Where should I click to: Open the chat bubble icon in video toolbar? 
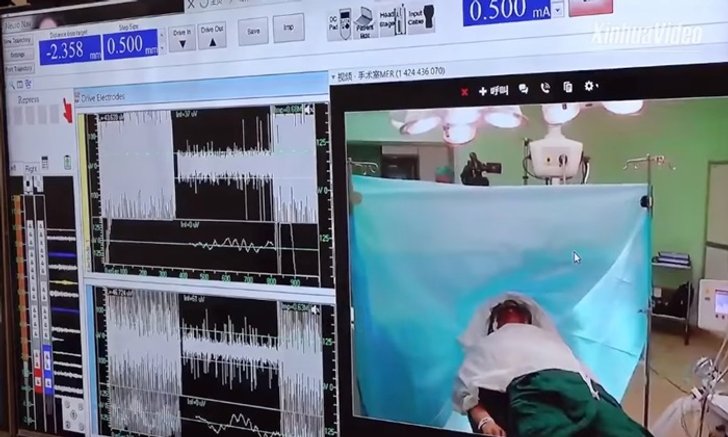coord(524,89)
